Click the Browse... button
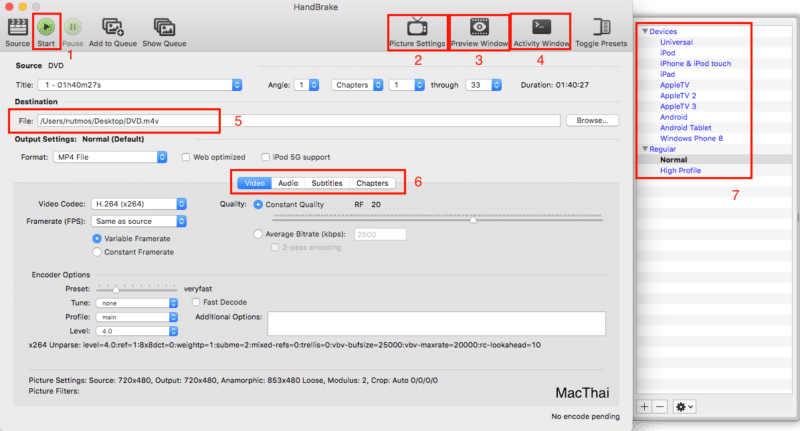Image resolution: width=800 pixels, height=431 pixels. tap(592, 120)
